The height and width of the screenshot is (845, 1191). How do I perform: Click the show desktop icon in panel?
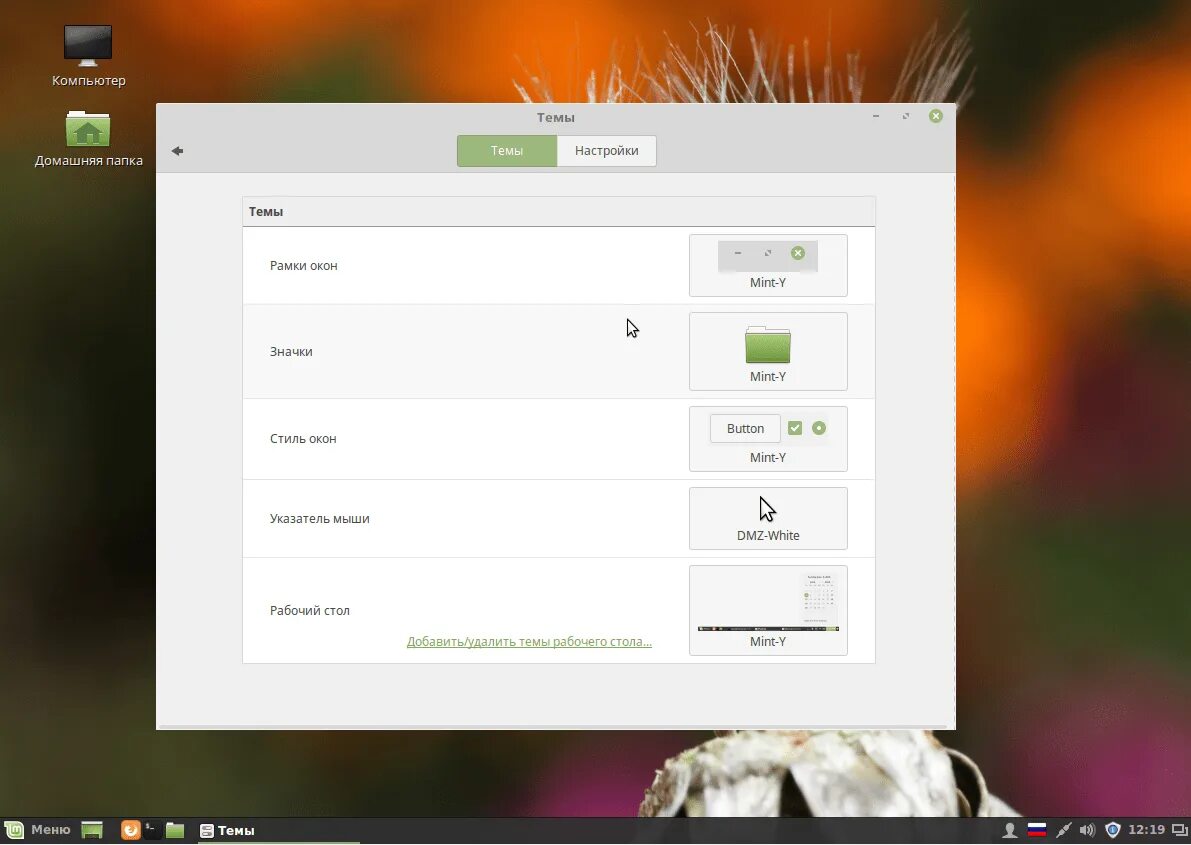click(x=92, y=830)
